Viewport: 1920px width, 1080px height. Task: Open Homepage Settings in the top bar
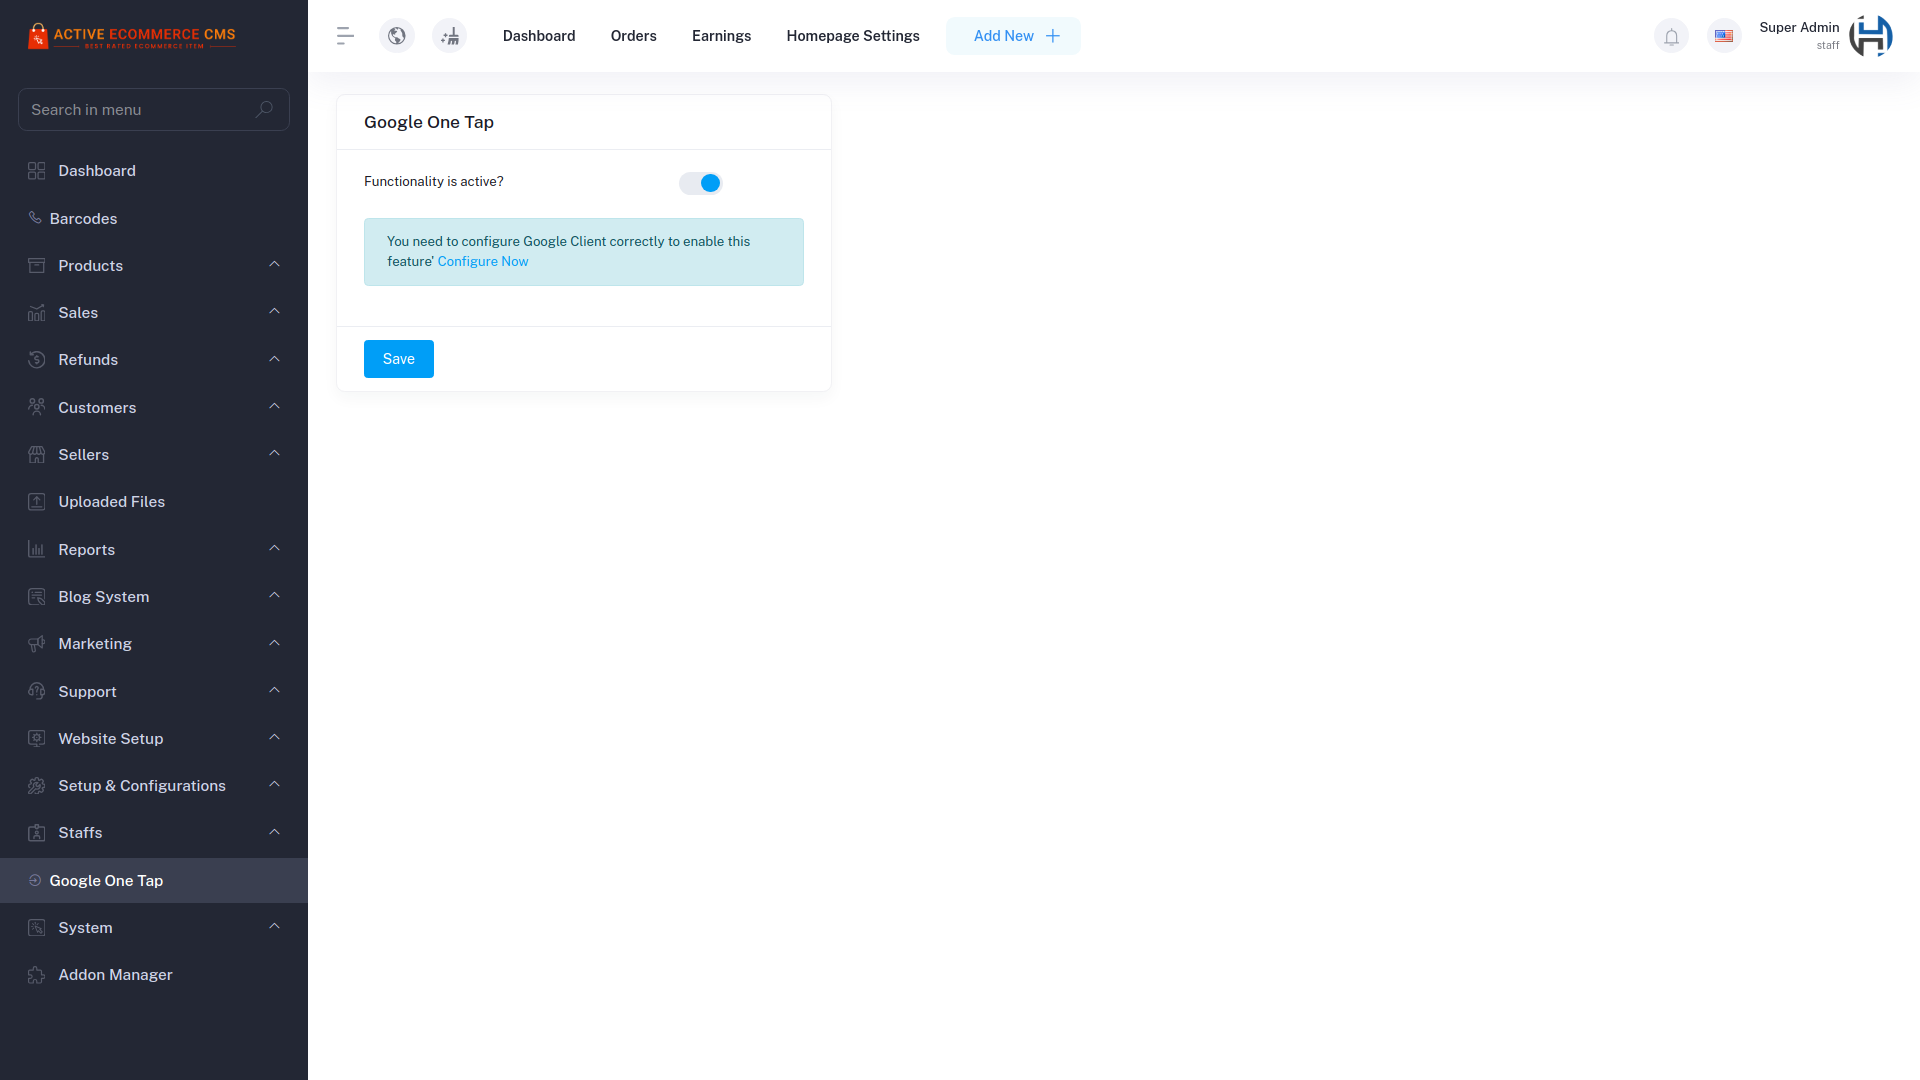pyautogui.click(x=853, y=35)
